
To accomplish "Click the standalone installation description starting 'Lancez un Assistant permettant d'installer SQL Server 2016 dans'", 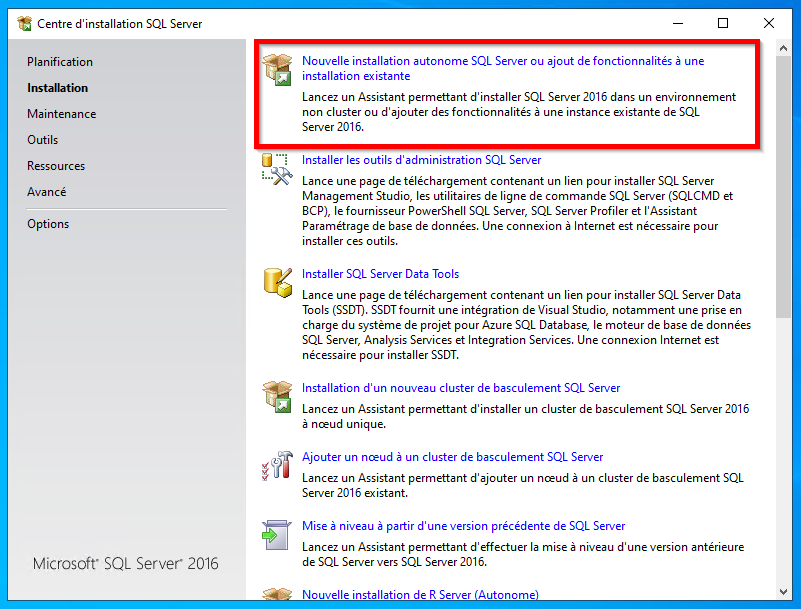I will (519, 112).
